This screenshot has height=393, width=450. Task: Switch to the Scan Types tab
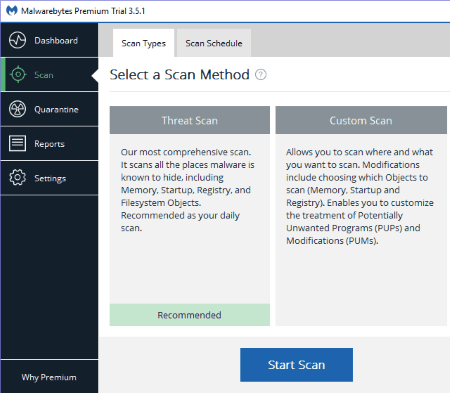point(143,43)
